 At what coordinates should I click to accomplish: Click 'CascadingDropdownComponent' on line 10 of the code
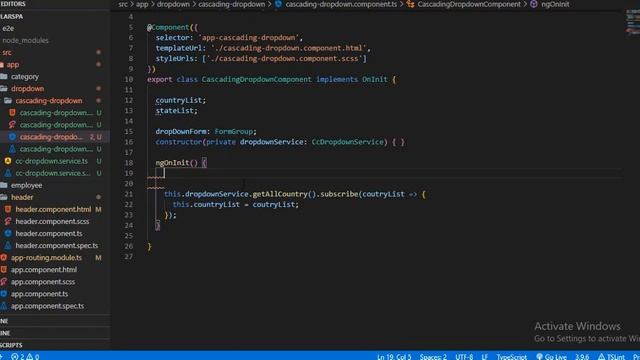click(x=256, y=79)
